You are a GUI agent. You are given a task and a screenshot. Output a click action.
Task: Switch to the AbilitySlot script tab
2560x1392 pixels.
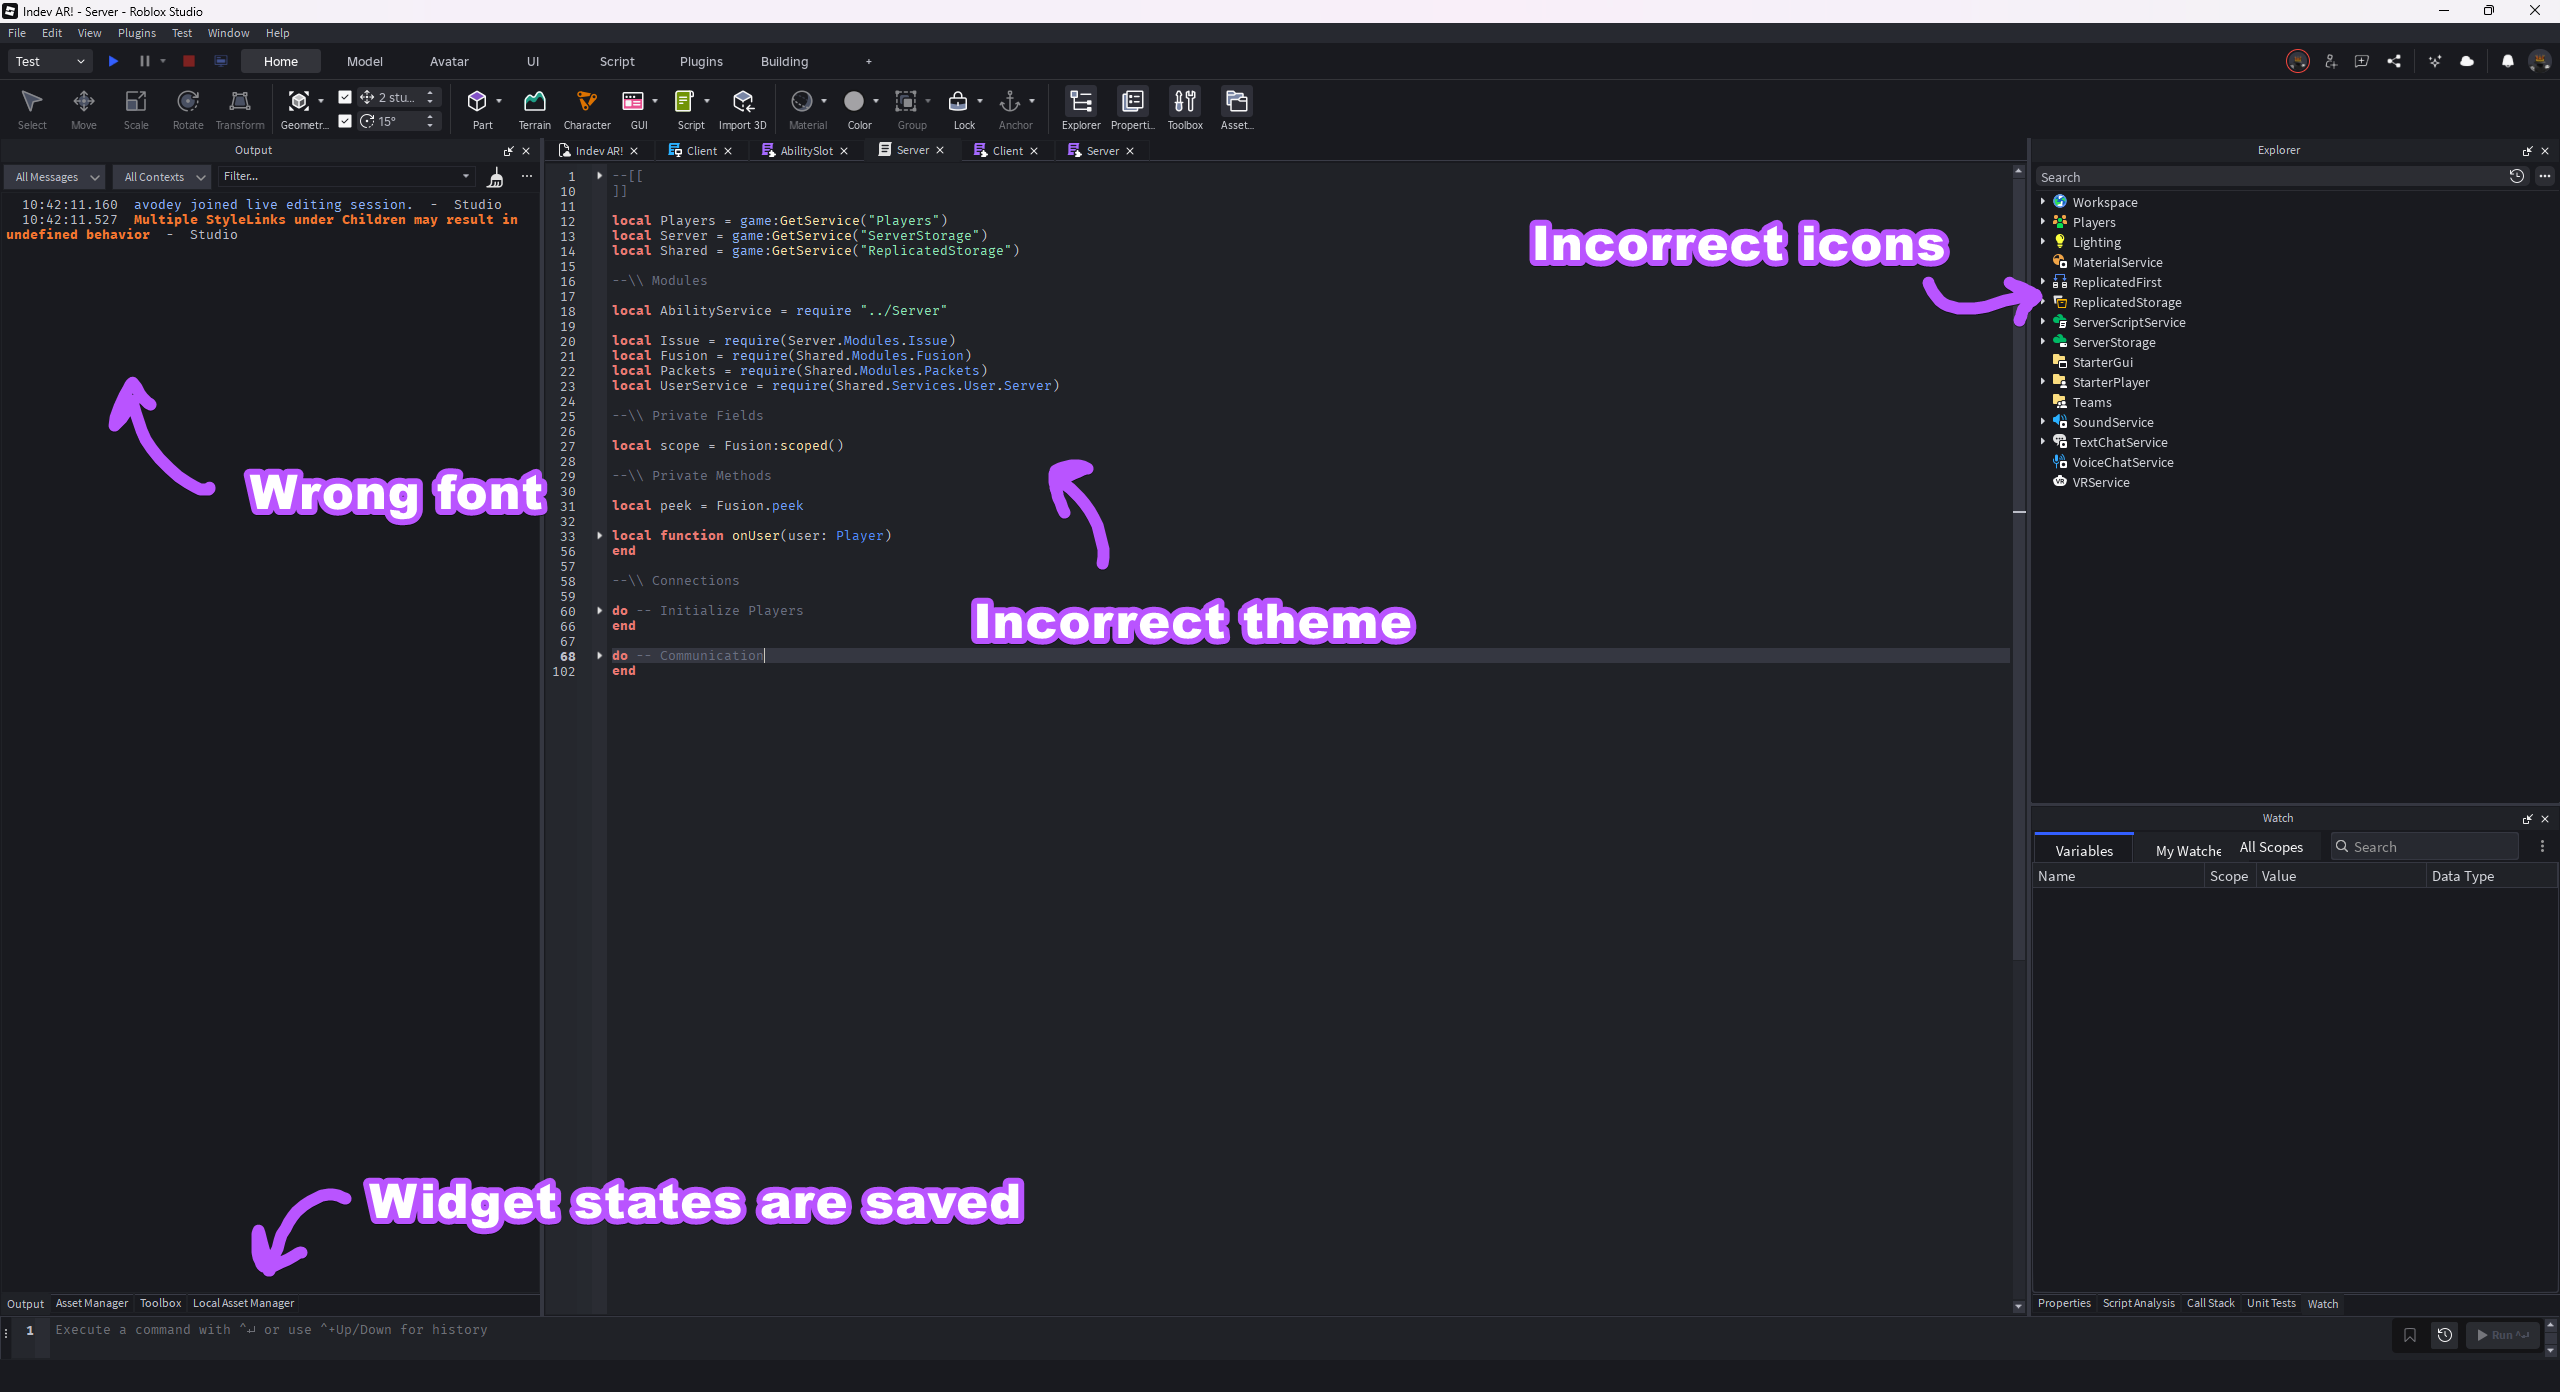click(x=806, y=151)
